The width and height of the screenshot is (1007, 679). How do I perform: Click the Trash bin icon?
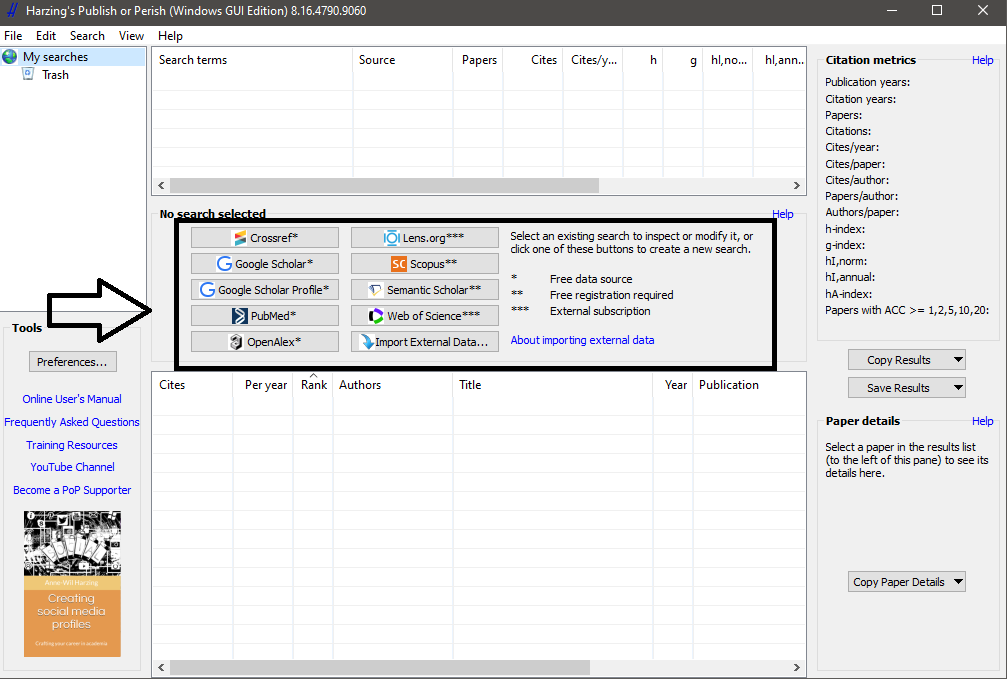[x=28, y=74]
